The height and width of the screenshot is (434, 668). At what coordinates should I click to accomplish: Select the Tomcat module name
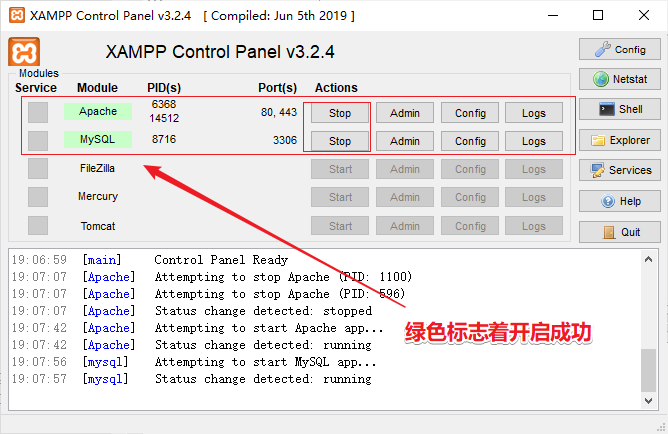point(98,226)
